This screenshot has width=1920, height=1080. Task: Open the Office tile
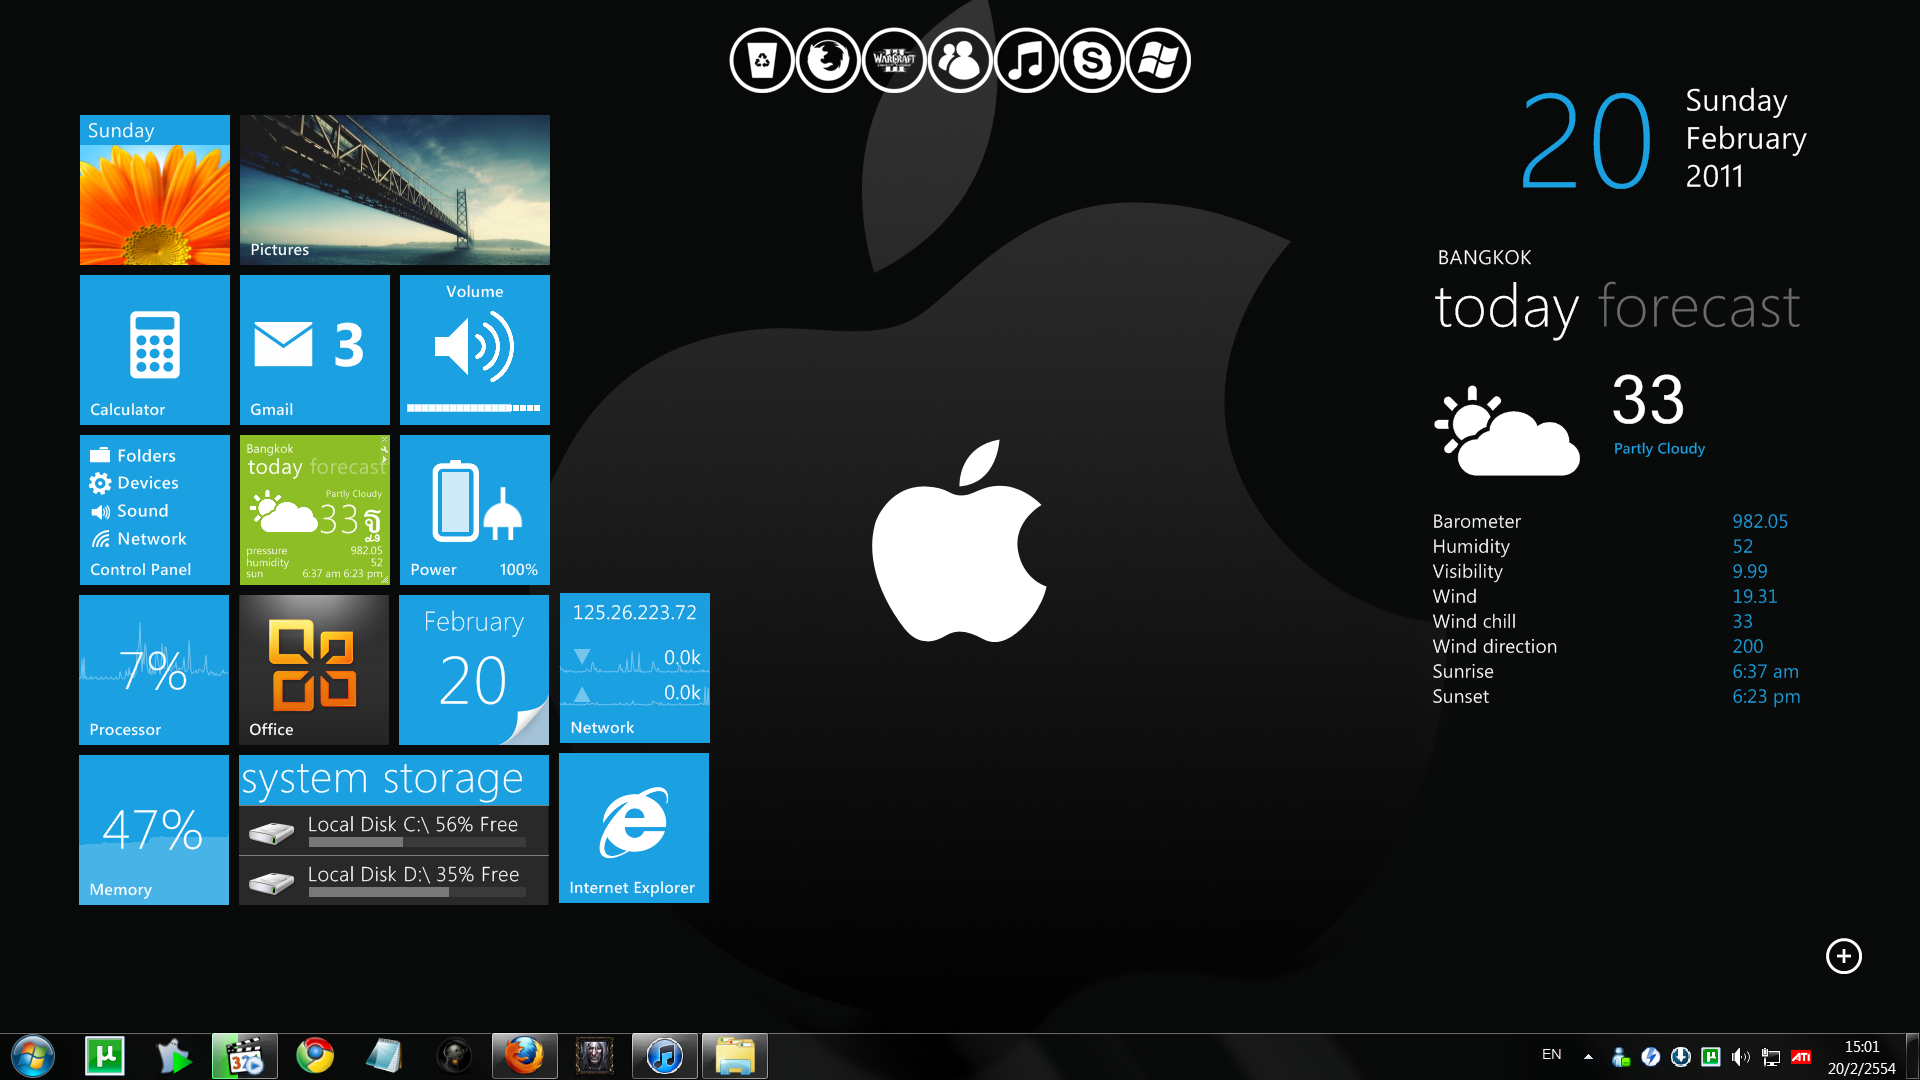314,670
